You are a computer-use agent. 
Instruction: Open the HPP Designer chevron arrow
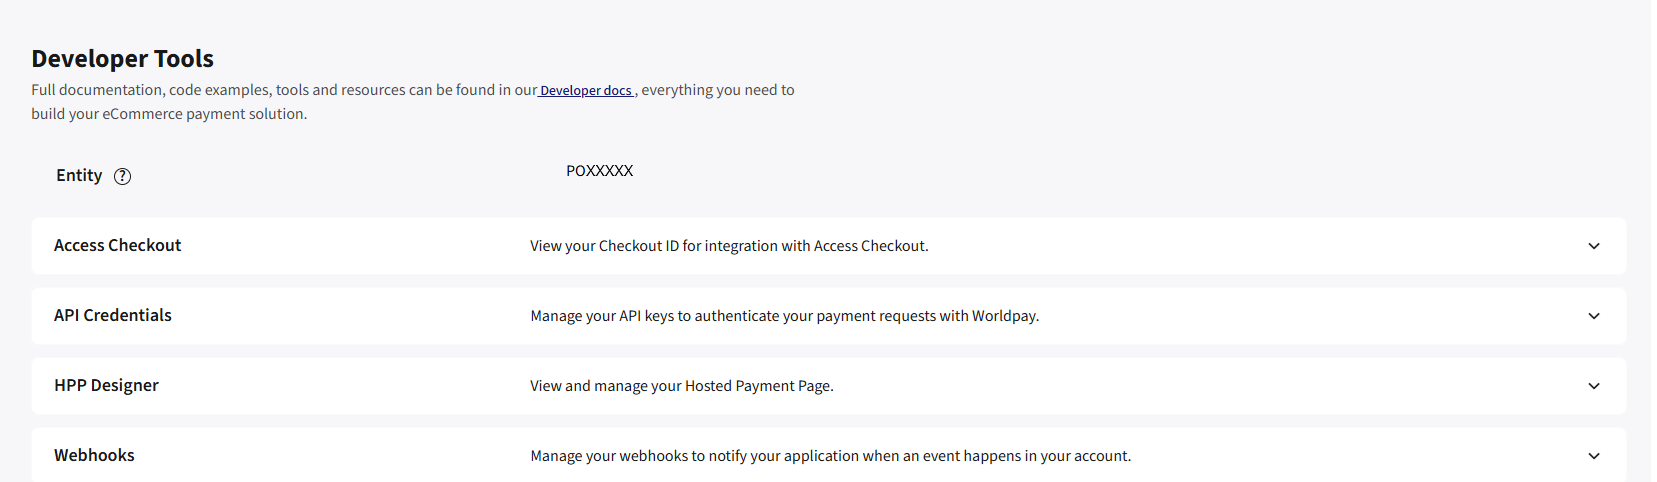[x=1594, y=386]
